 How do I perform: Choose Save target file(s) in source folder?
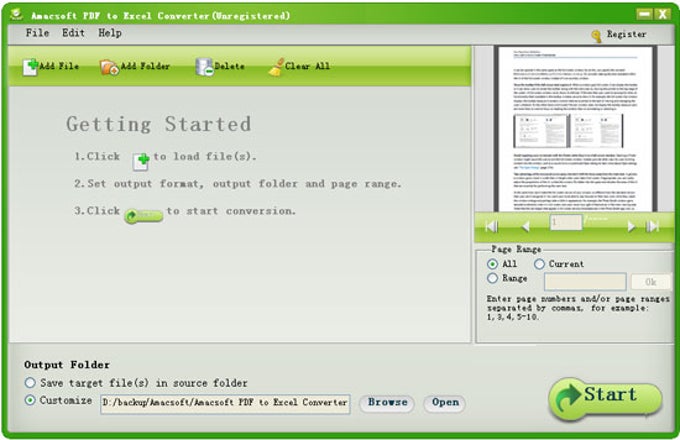click(x=30, y=382)
